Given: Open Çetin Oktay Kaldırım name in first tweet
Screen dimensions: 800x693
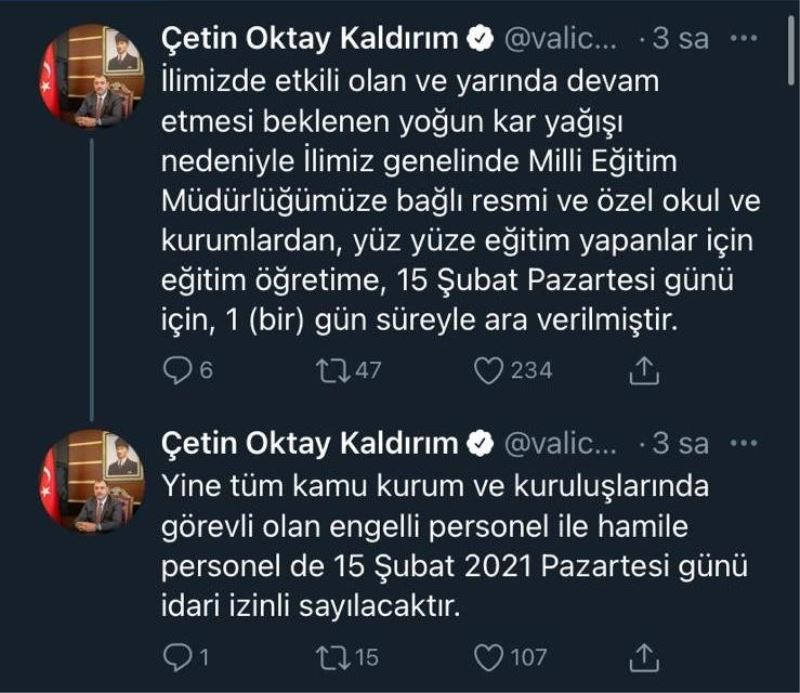Looking at the screenshot, I should 310,39.
